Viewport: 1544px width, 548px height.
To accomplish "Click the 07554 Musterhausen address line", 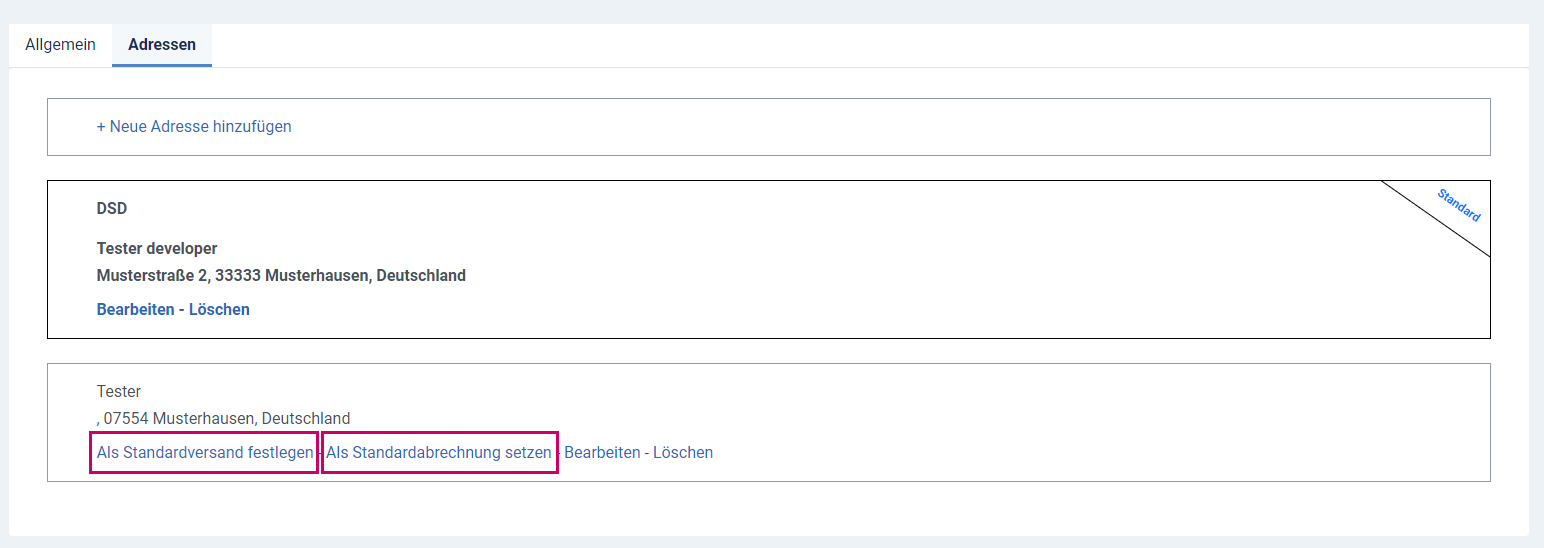I will tap(223, 418).
